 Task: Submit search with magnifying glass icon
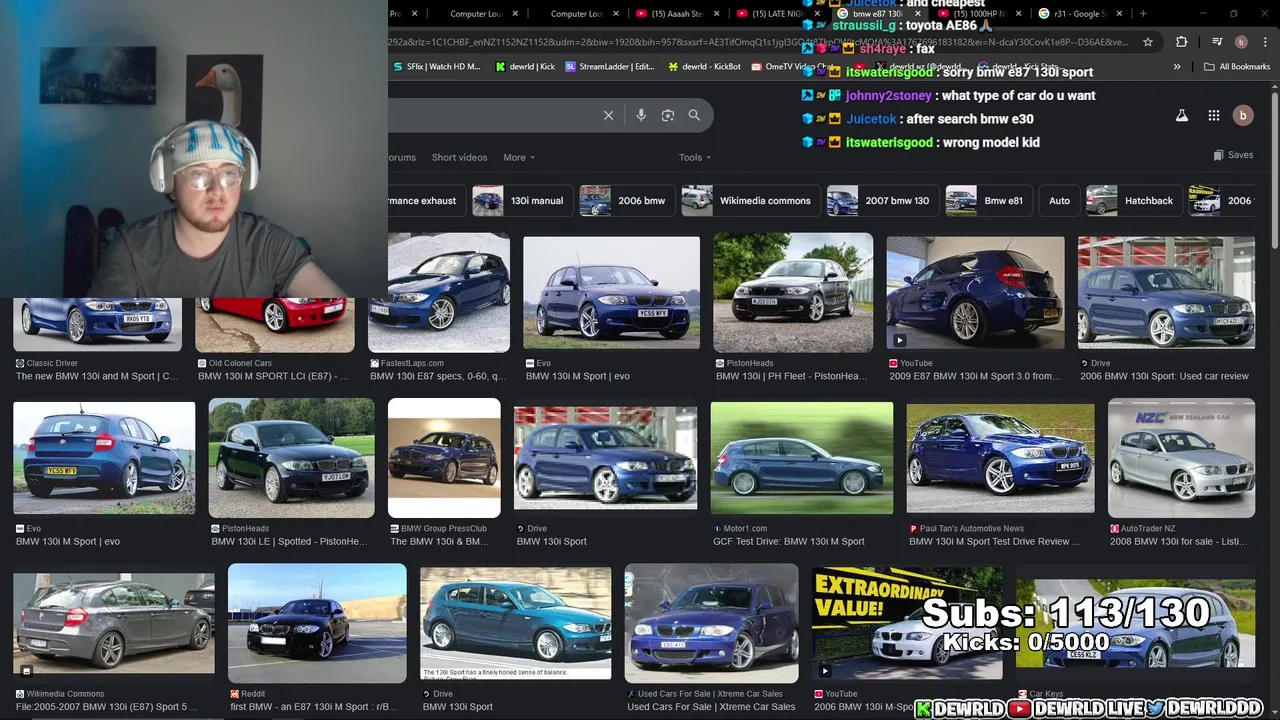pyautogui.click(x=694, y=115)
